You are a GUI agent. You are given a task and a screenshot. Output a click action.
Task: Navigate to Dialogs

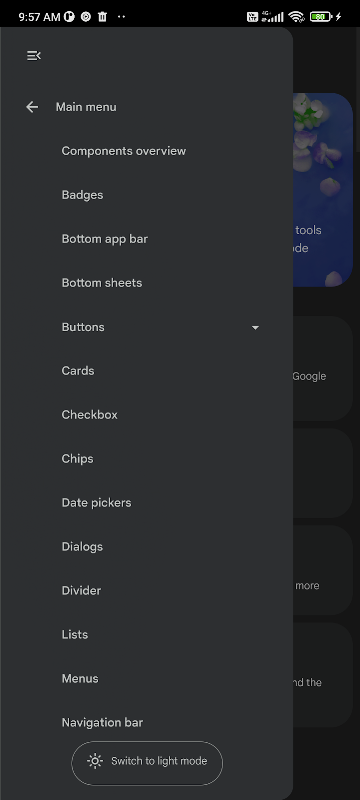point(82,546)
